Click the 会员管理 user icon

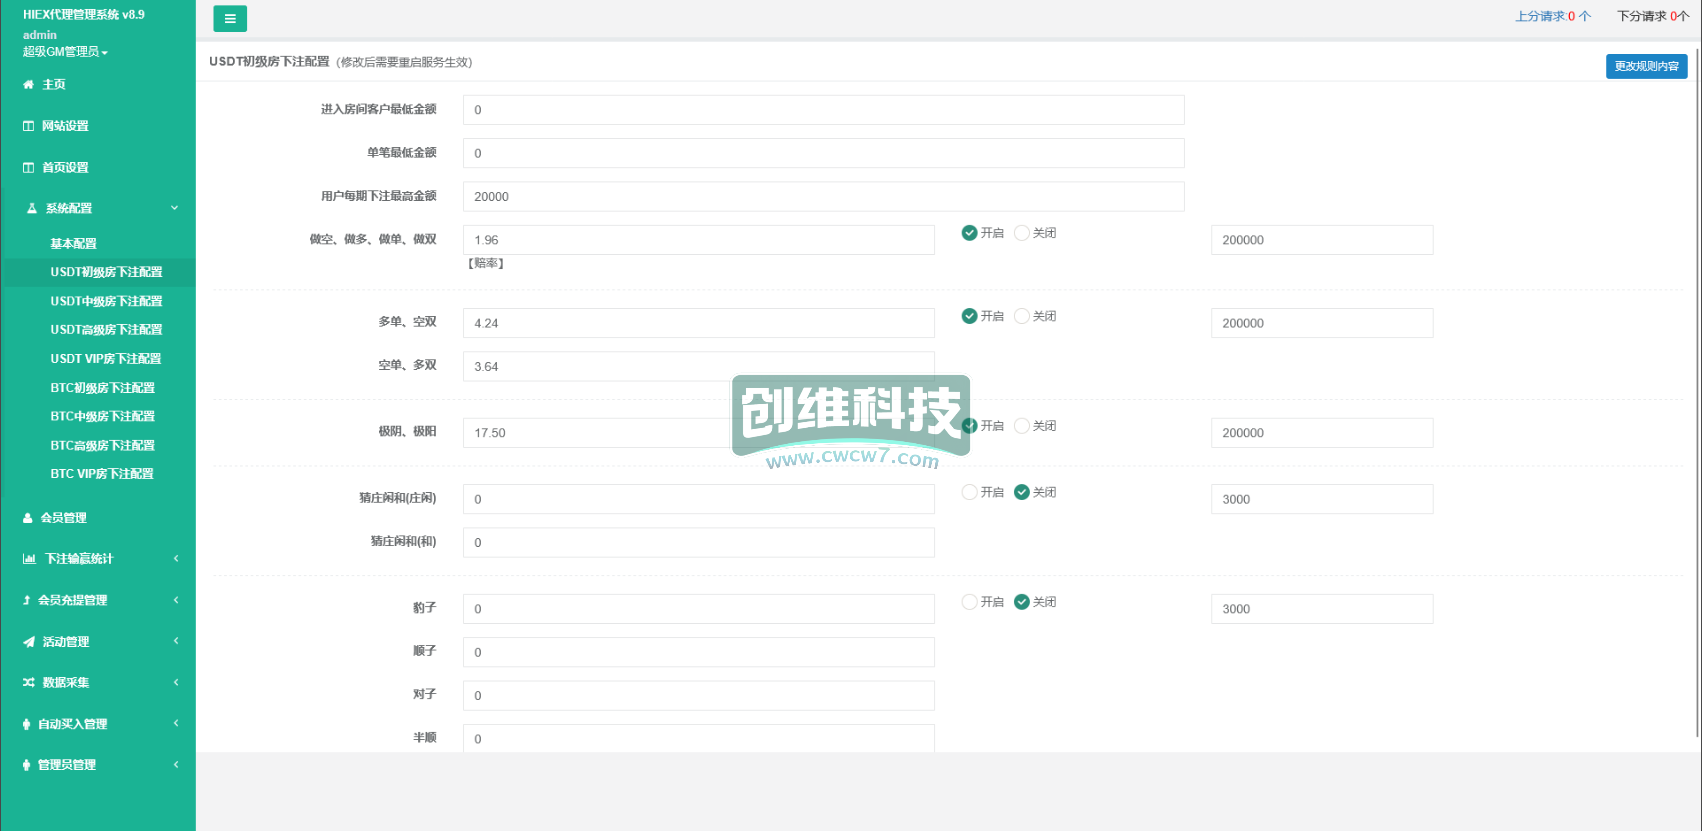[x=28, y=518]
